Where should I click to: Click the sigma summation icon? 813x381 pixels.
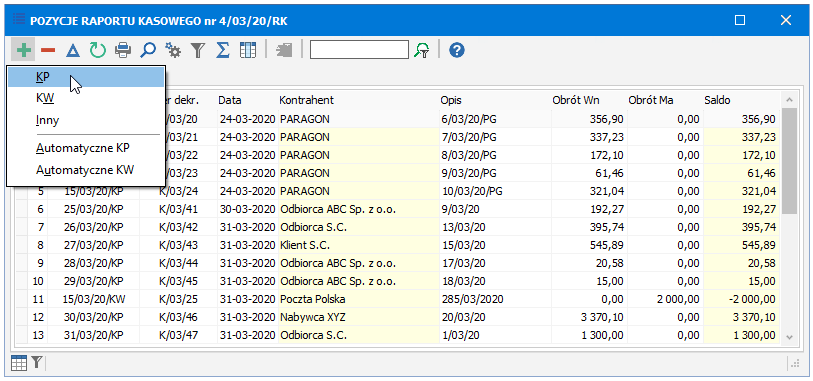click(223, 50)
